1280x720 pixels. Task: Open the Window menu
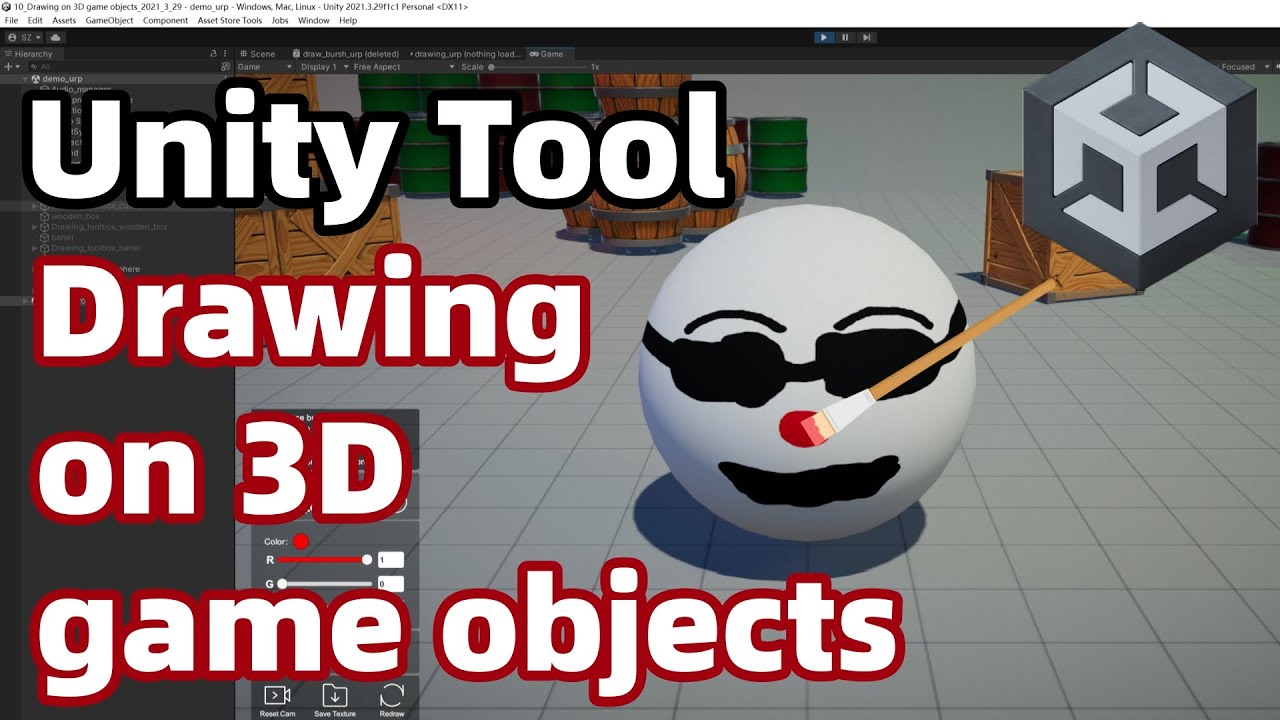click(314, 20)
